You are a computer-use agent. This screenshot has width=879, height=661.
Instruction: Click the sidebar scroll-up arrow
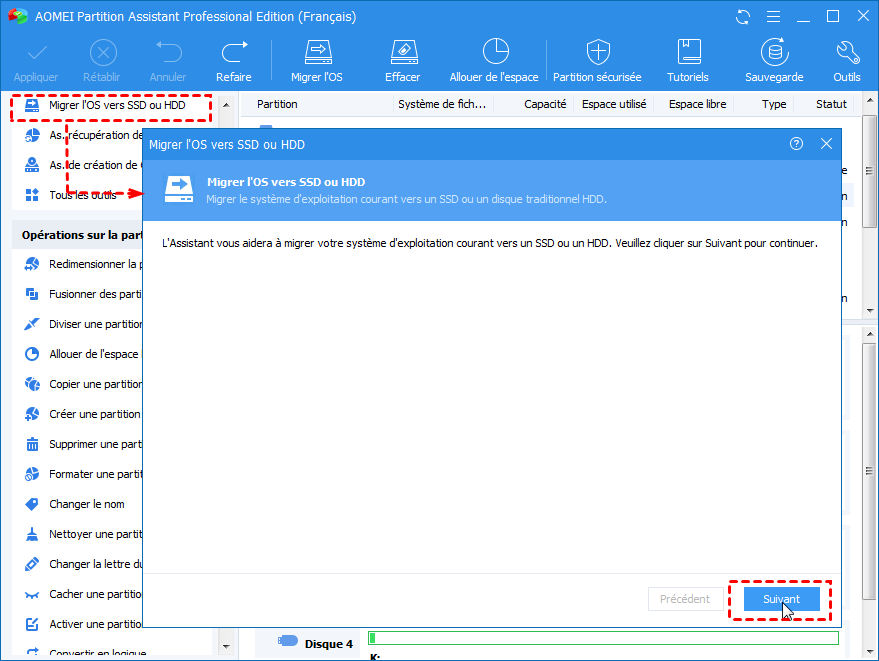pos(226,105)
